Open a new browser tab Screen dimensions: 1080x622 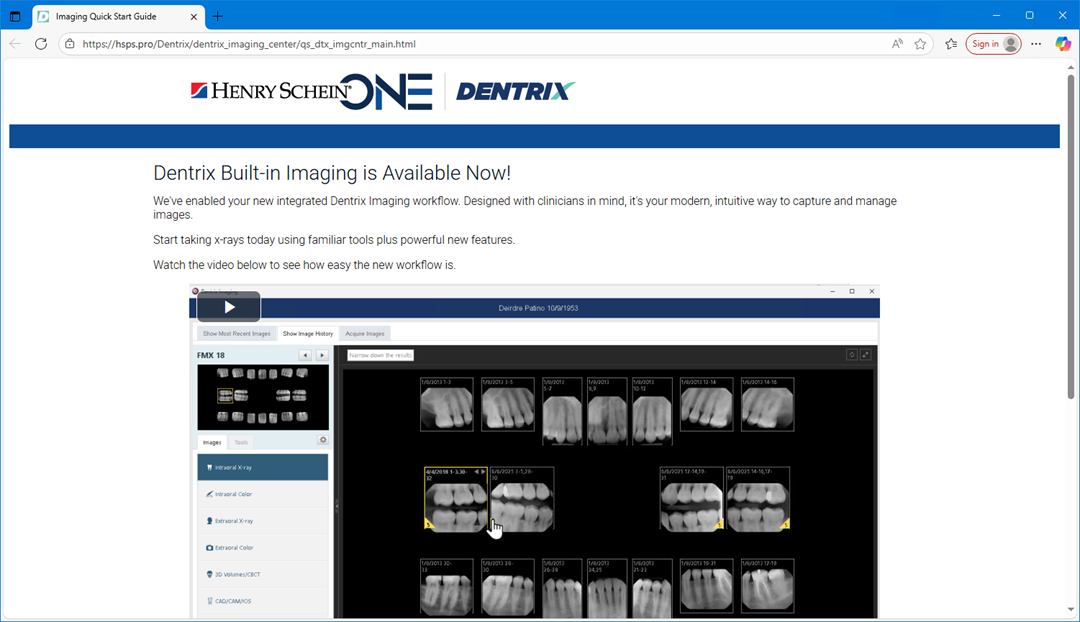[x=218, y=17]
